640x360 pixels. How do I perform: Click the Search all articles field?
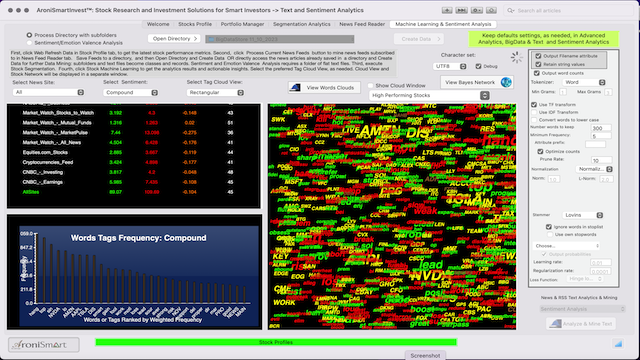tap(569, 11)
